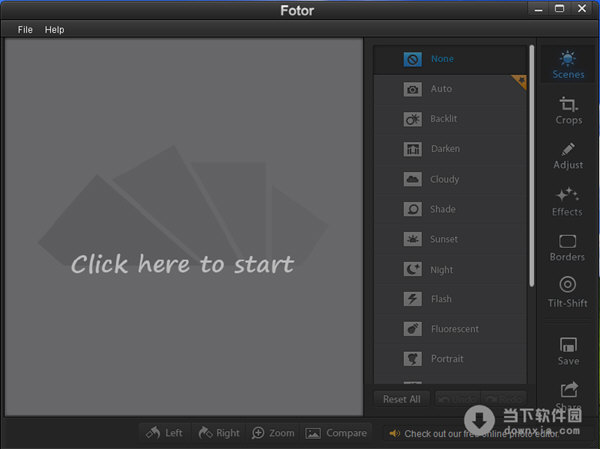Open the Help menu
The height and width of the screenshot is (449, 600).
point(54,29)
